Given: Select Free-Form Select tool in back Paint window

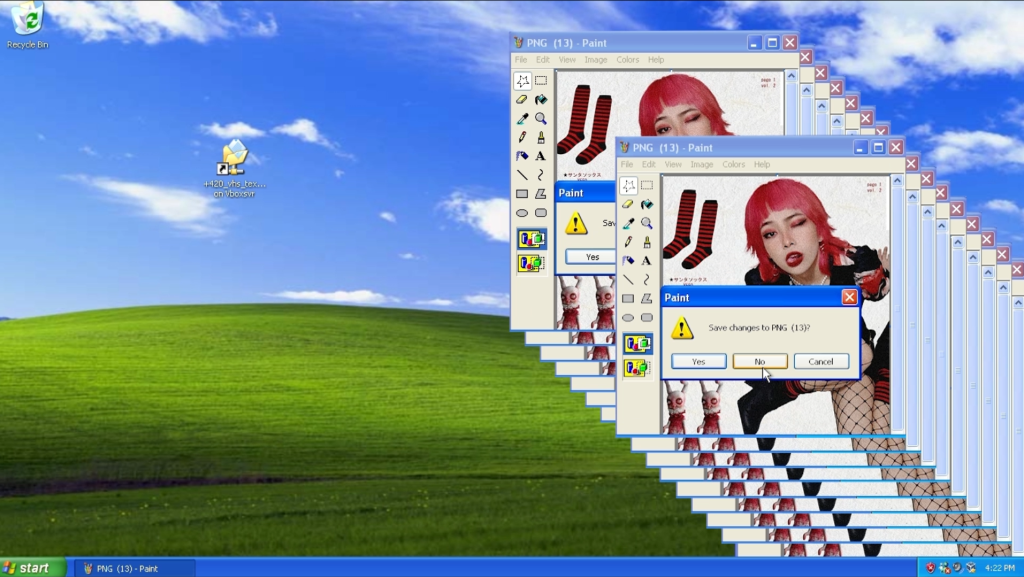Looking at the screenshot, I should pyautogui.click(x=522, y=81).
